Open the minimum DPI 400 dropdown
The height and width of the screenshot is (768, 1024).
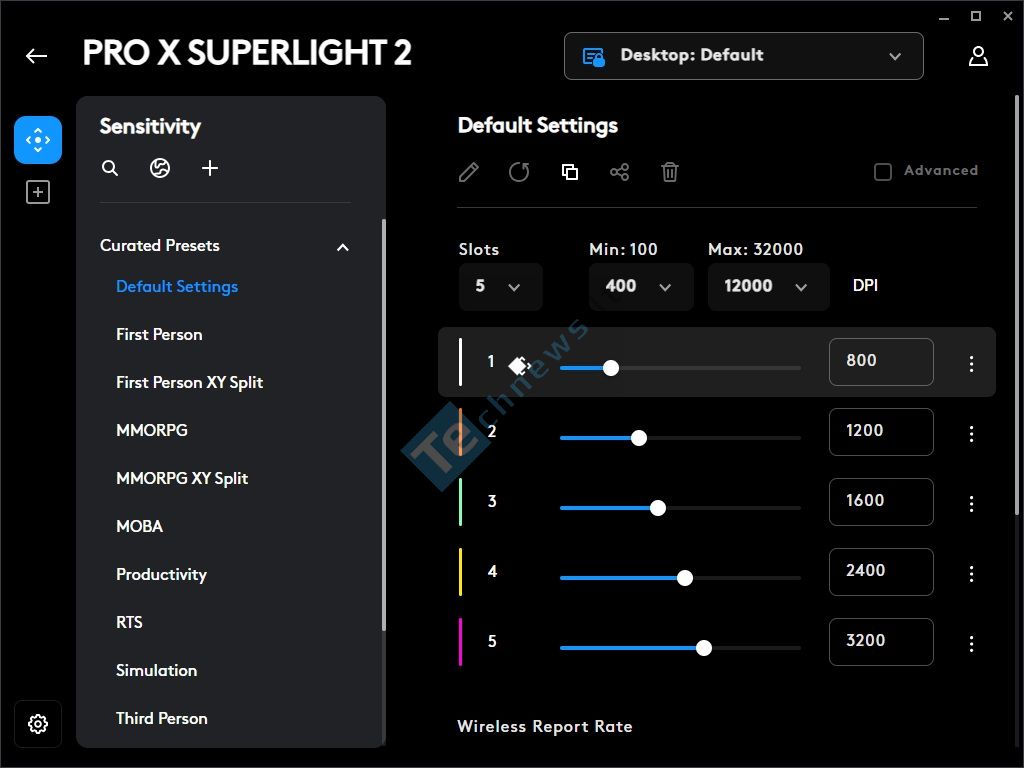point(641,287)
